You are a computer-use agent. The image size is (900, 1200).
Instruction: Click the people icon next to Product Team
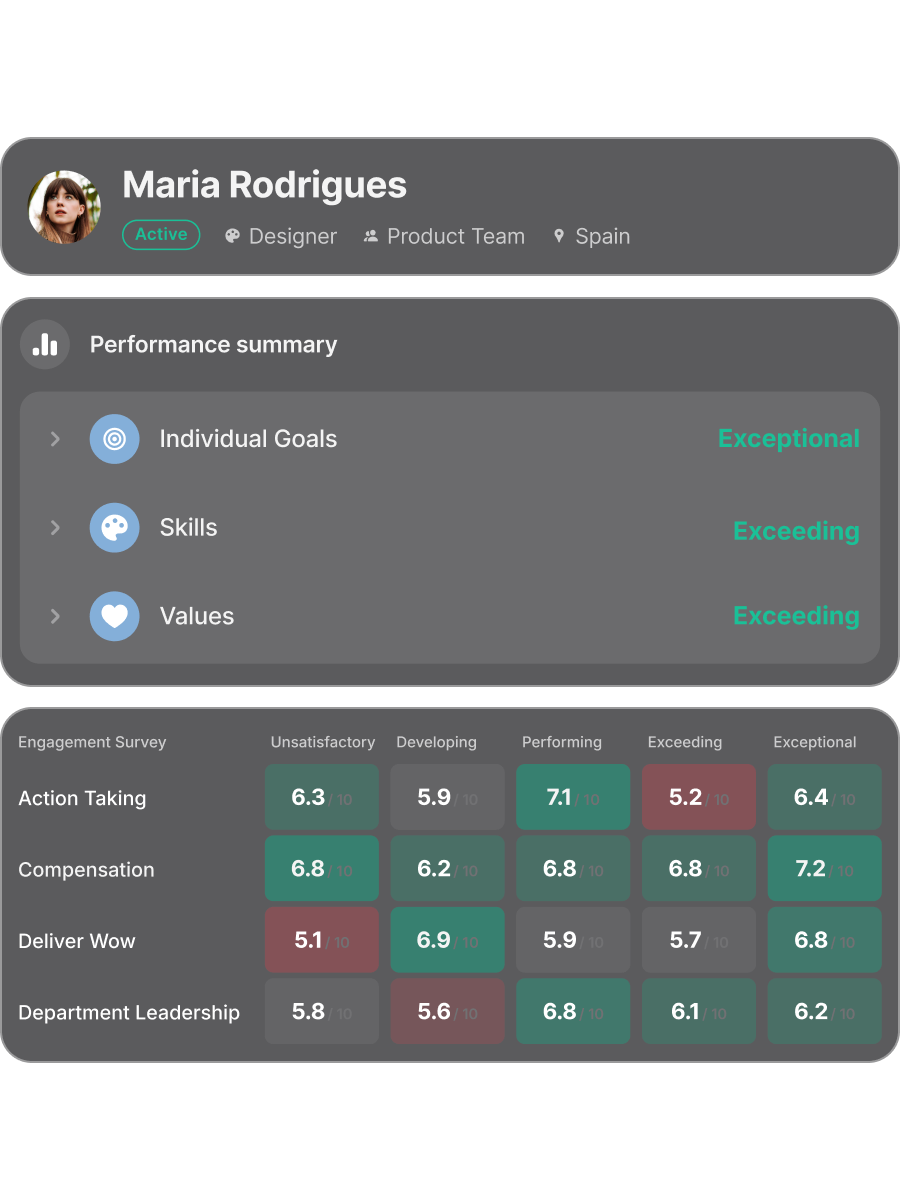tap(371, 236)
